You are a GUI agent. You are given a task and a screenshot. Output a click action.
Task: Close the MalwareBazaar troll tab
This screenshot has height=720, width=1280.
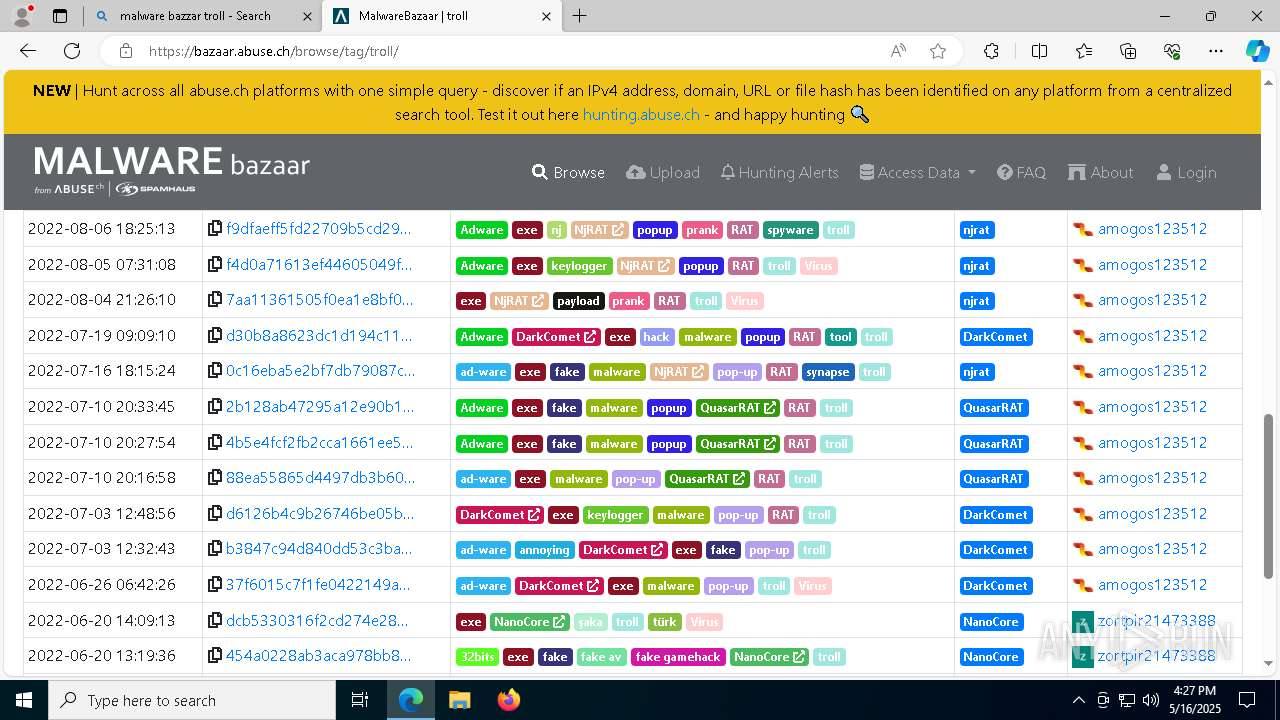(x=546, y=16)
